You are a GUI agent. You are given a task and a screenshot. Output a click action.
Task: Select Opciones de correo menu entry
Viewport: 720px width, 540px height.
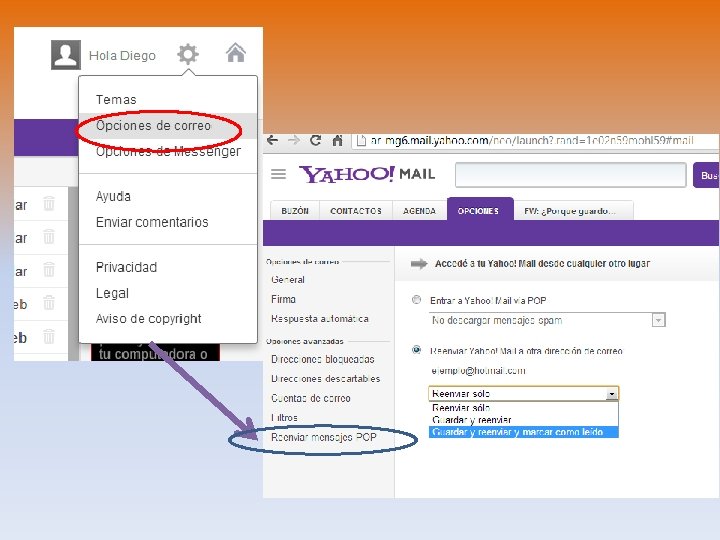pyautogui.click(x=153, y=125)
